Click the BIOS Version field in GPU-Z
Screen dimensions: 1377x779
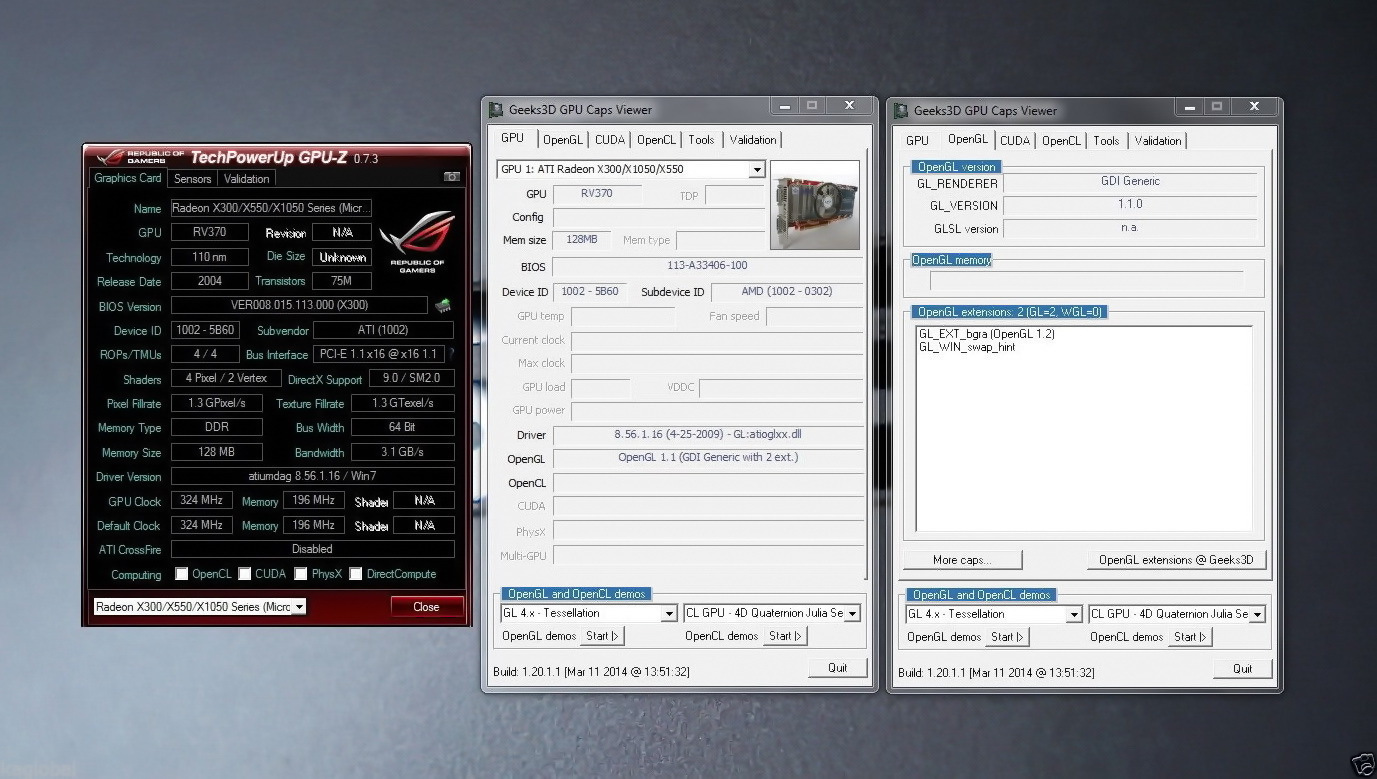coord(299,306)
